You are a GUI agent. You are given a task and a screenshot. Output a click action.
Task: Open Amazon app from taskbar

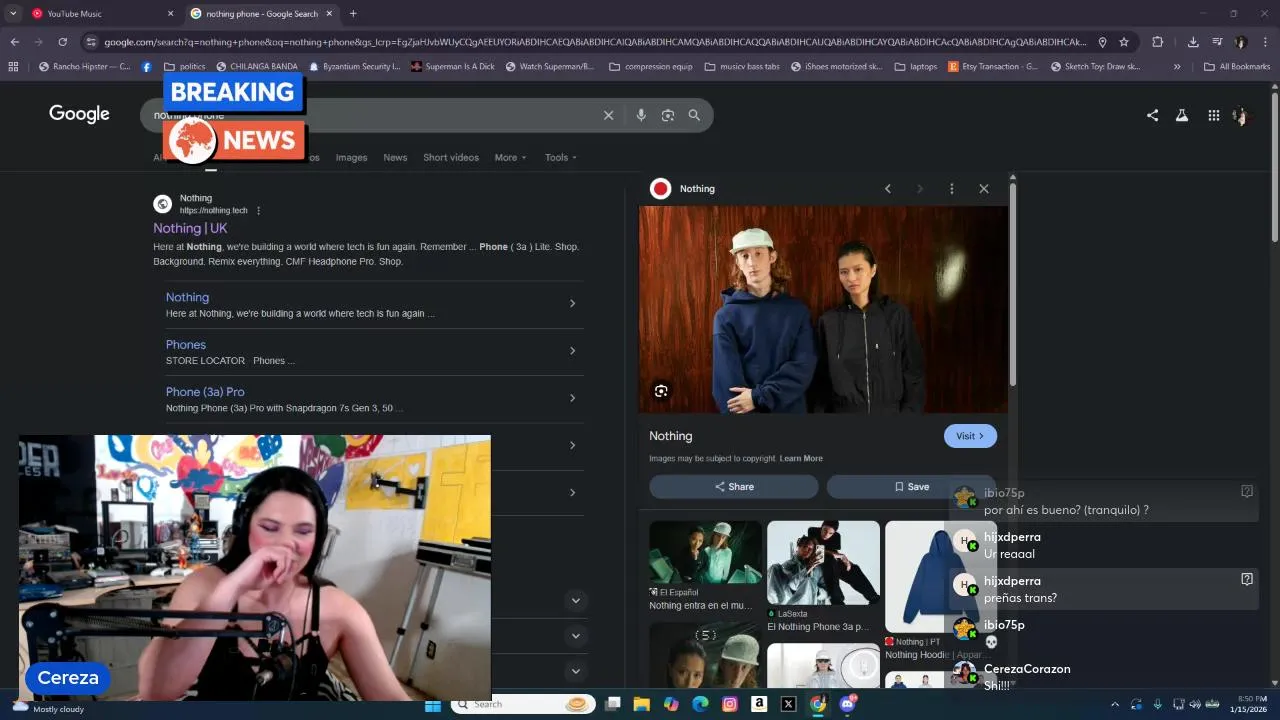point(759,704)
